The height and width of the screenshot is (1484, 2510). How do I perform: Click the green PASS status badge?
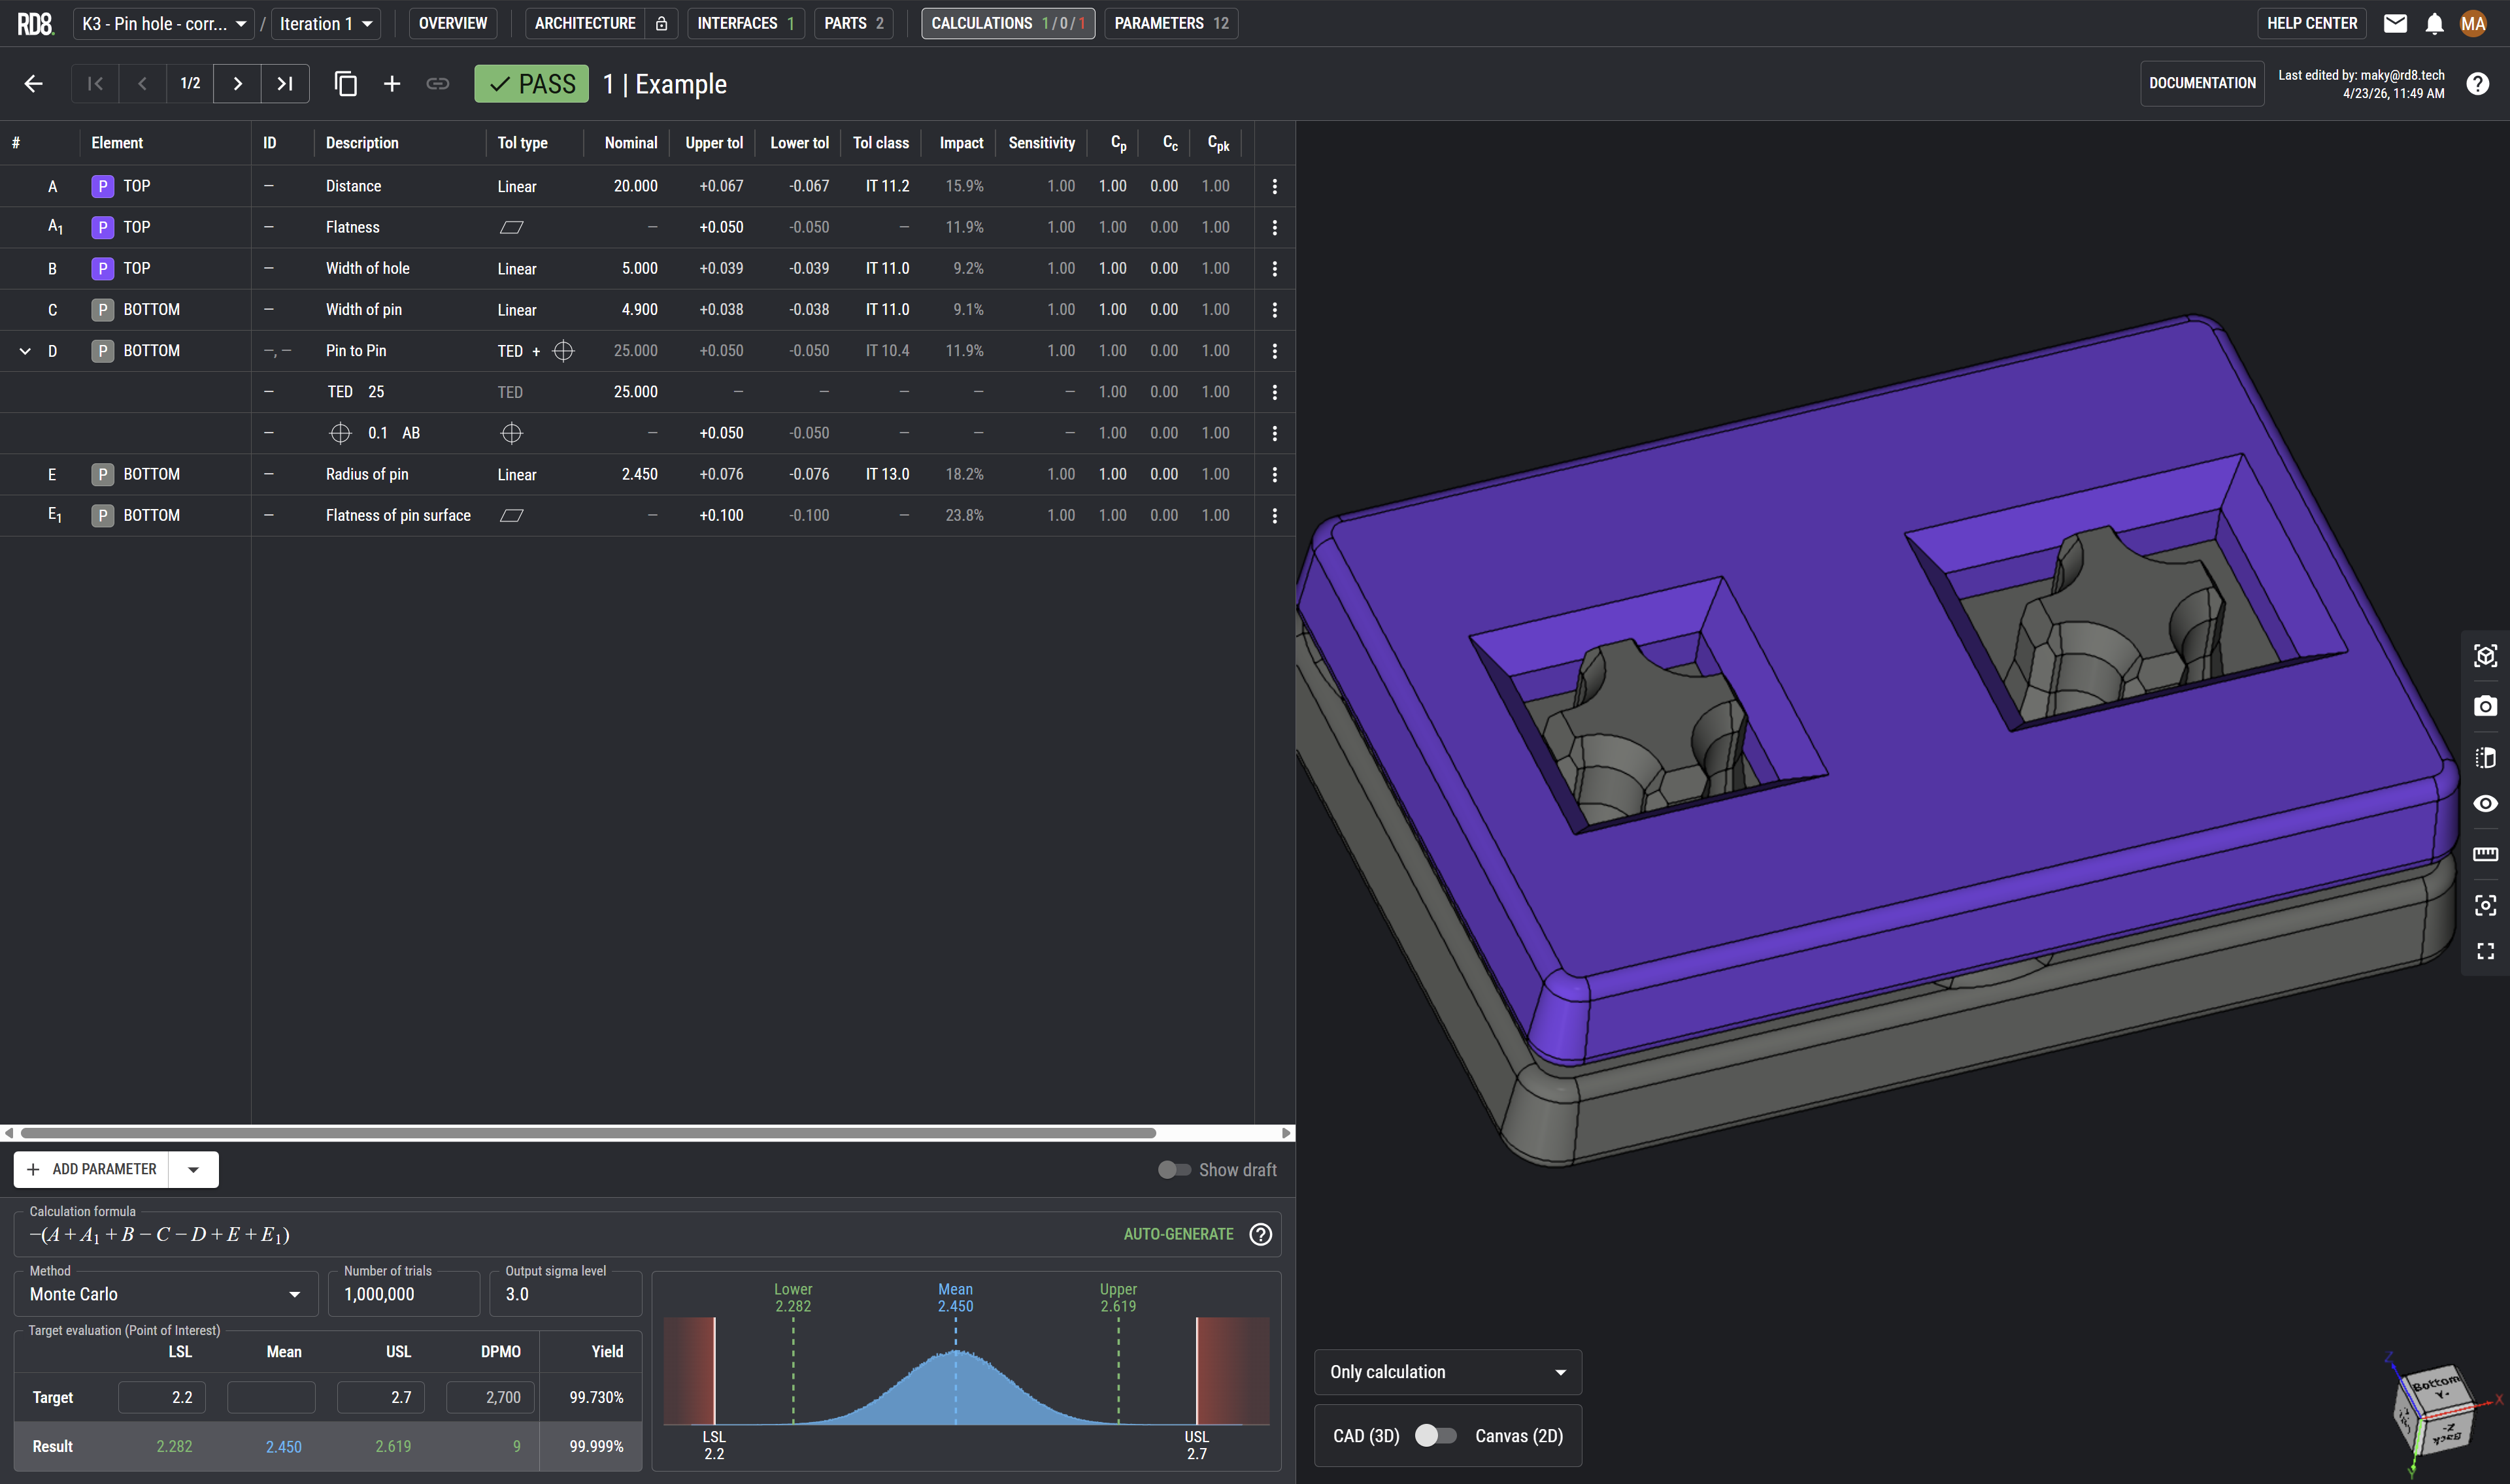point(531,84)
